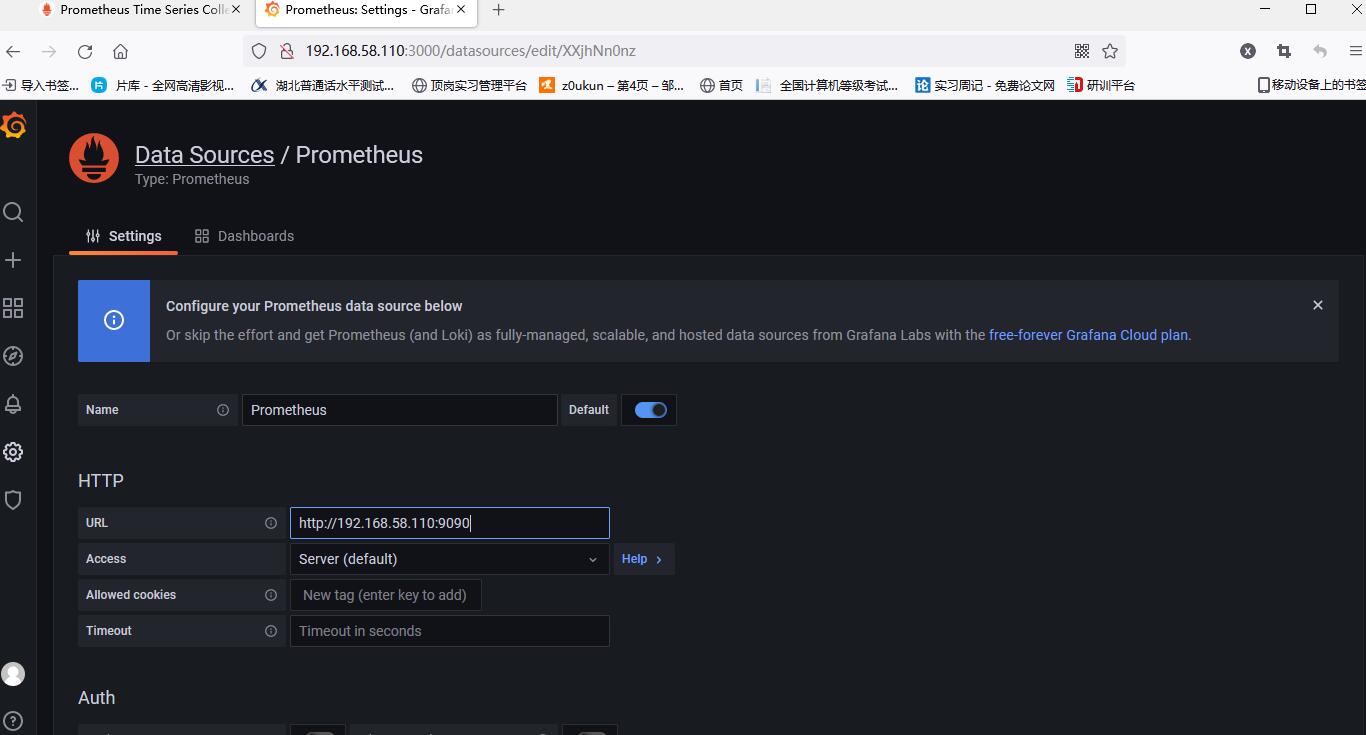Open the user profile avatar
This screenshot has width=1366, height=735.
(13, 674)
